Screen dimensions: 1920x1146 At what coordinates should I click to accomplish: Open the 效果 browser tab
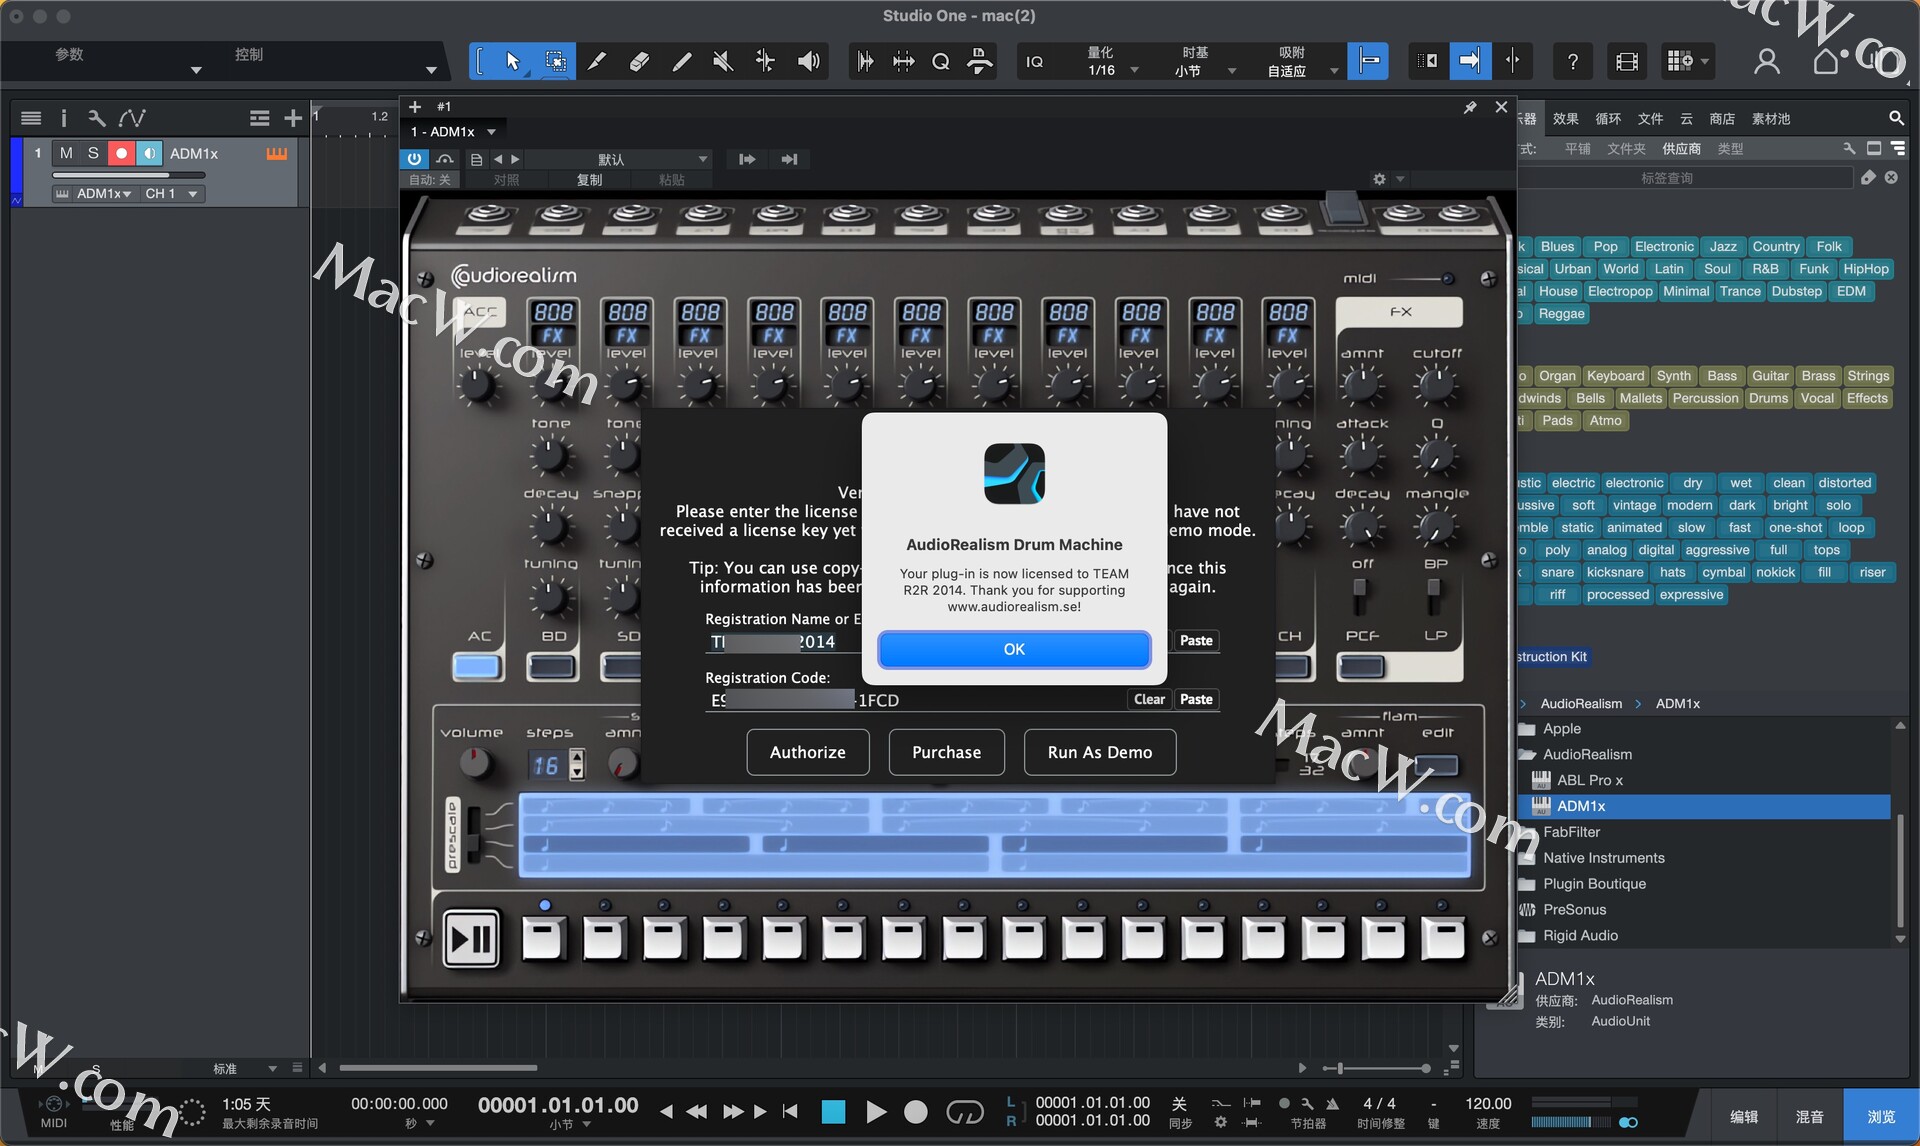coord(1566,119)
